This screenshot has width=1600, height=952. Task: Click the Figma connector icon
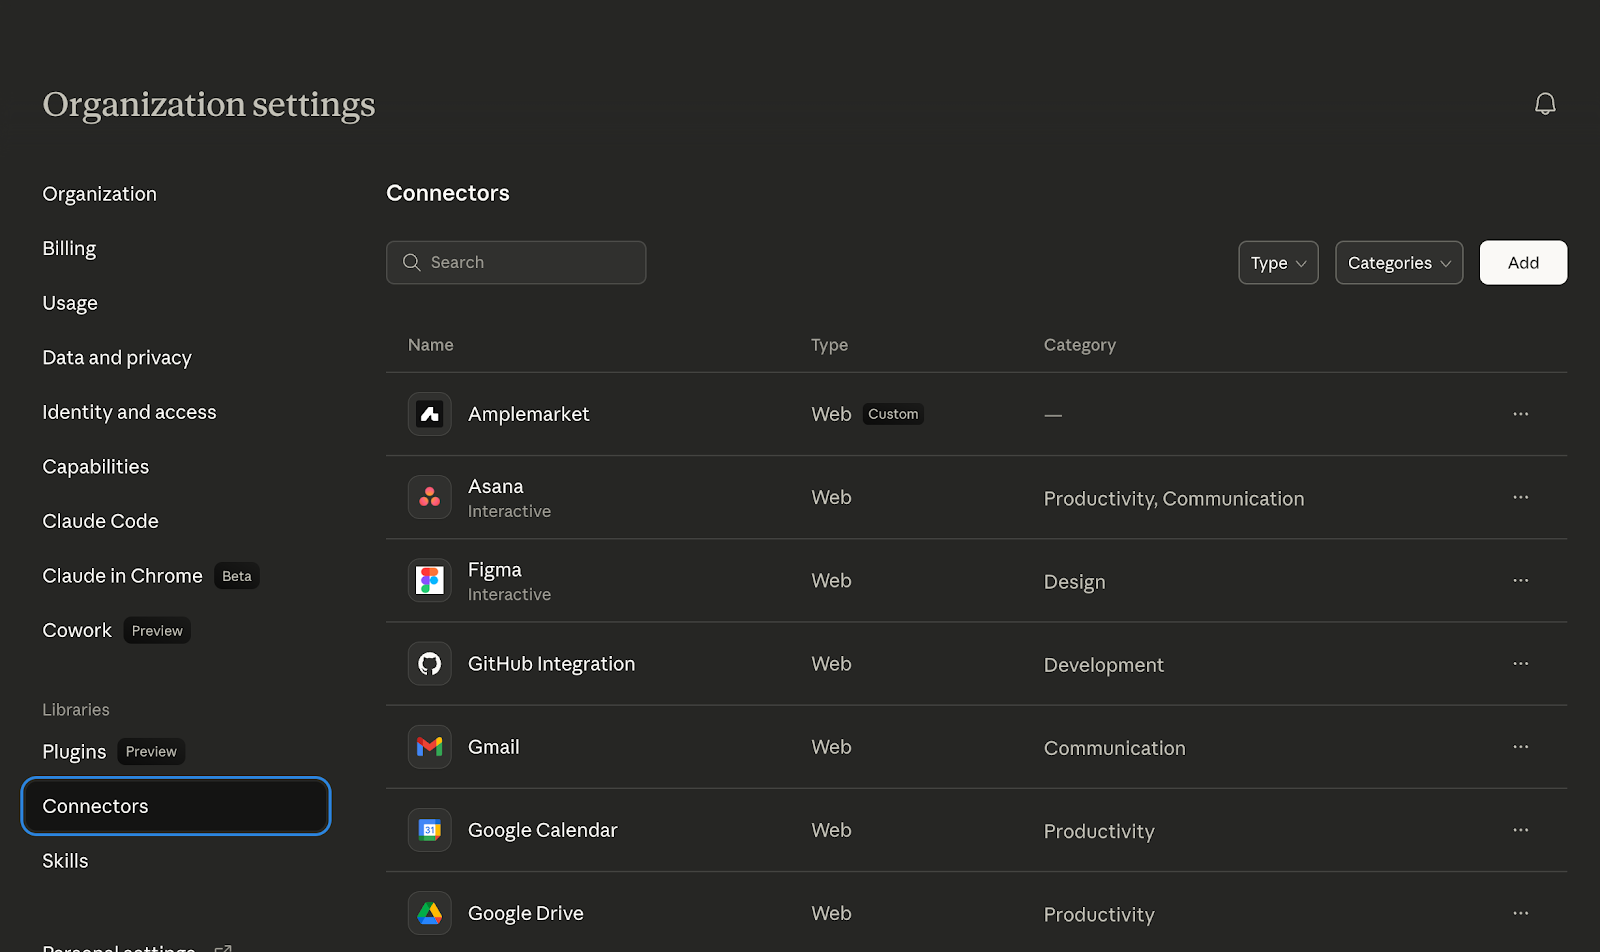point(430,580)
